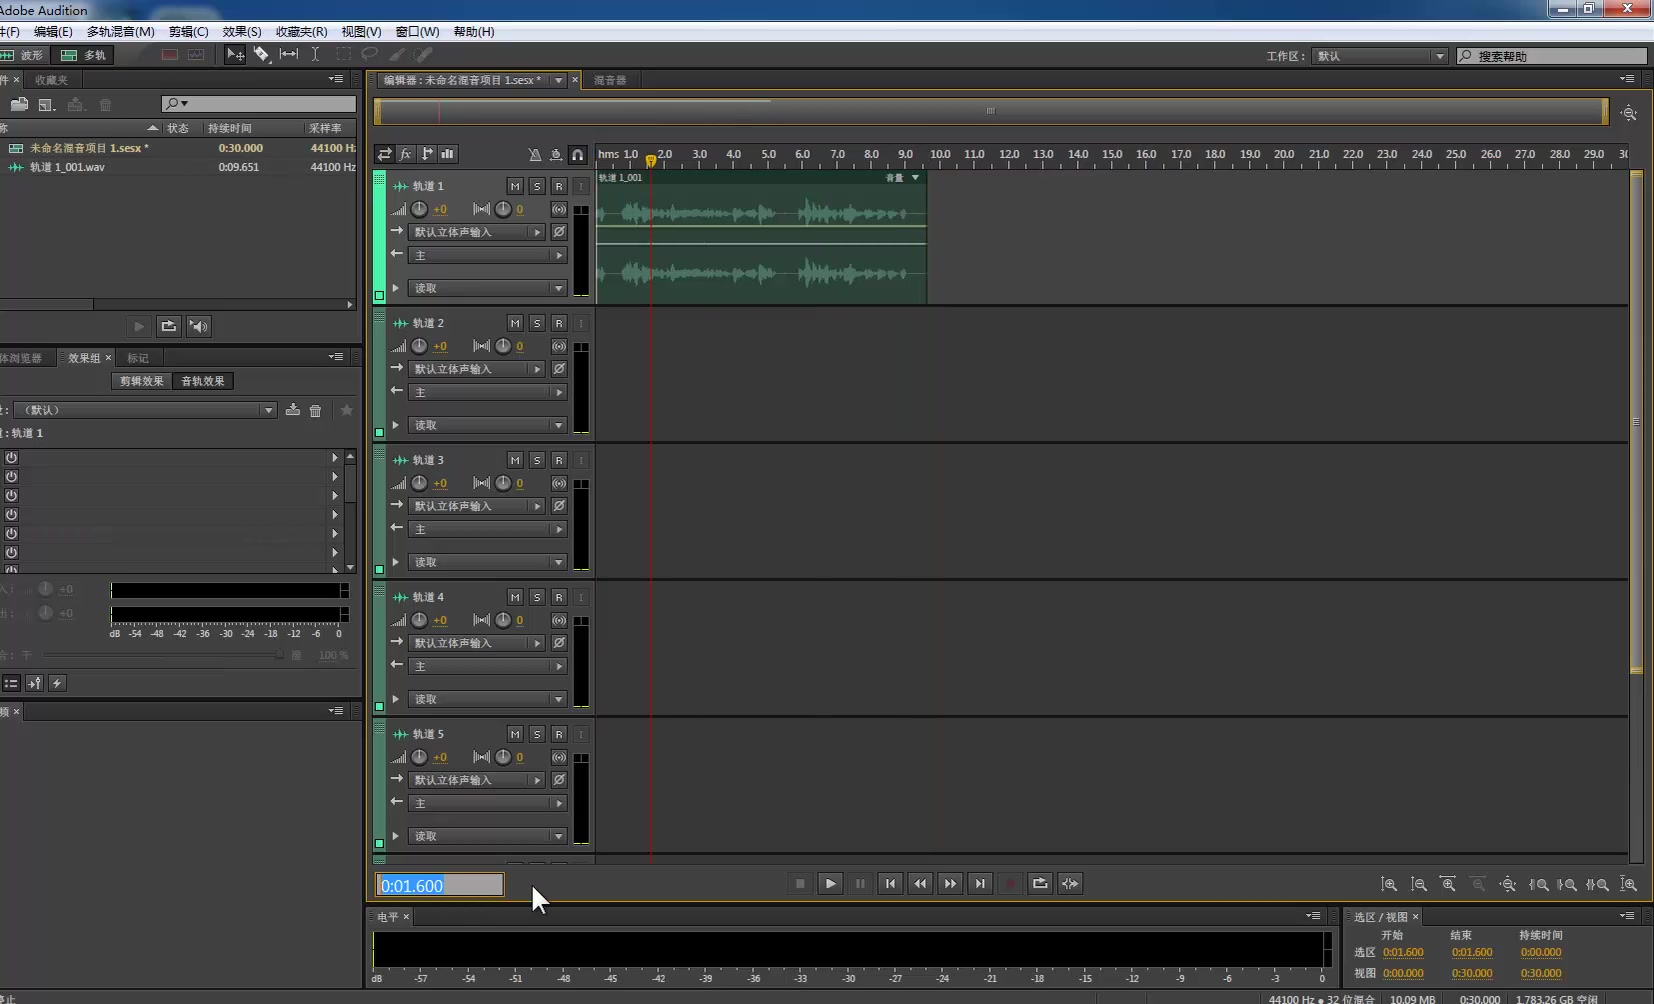Mute track 轨道 2
Viewport: 1654px width, 1004px height.
tap(515, 323)
